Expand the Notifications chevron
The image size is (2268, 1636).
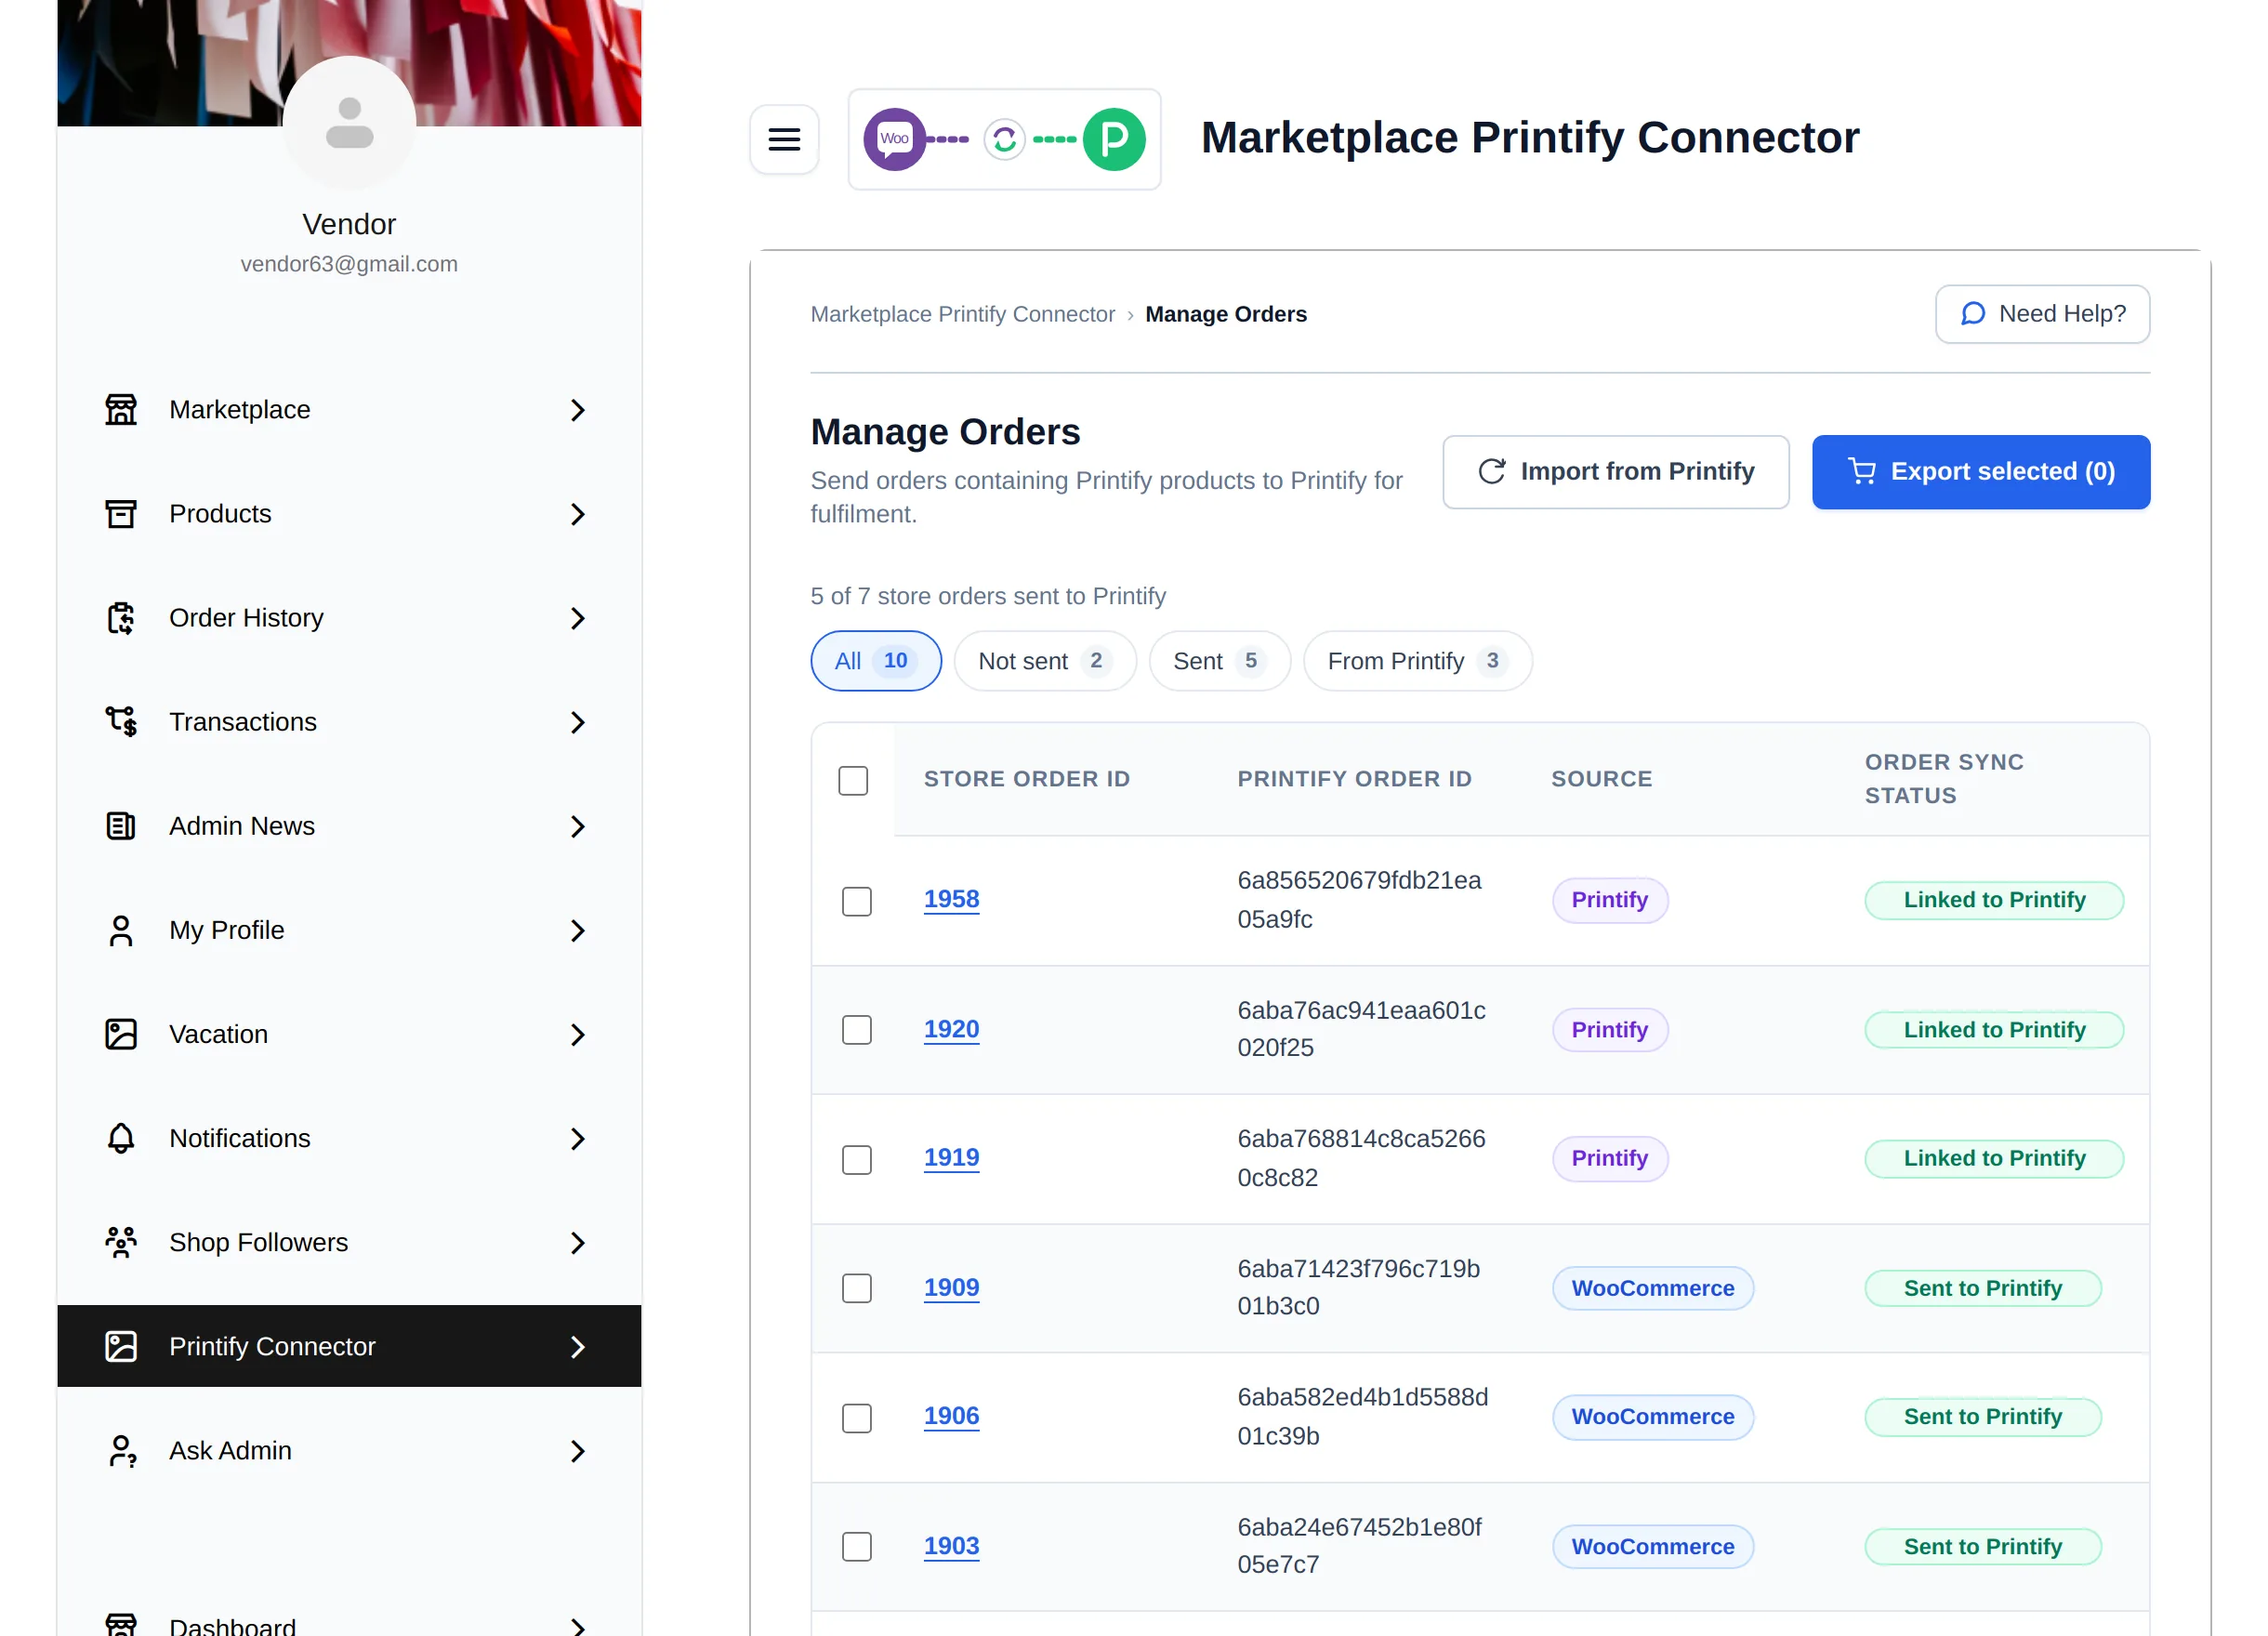click(x=577, y=1138)
